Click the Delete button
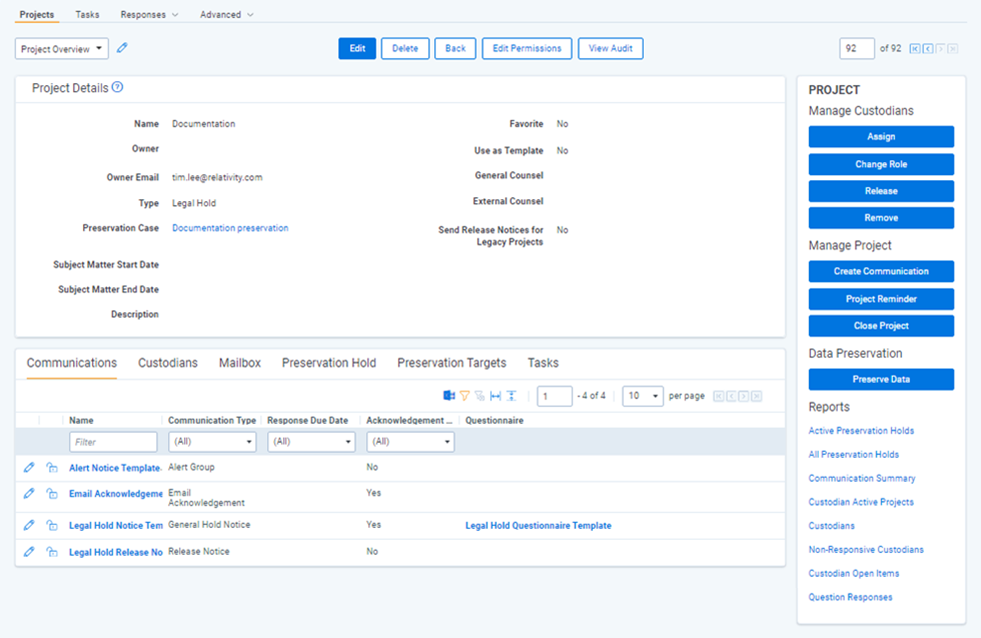The width and height of the screenshot is (981, 638). [x=405, y=48]
